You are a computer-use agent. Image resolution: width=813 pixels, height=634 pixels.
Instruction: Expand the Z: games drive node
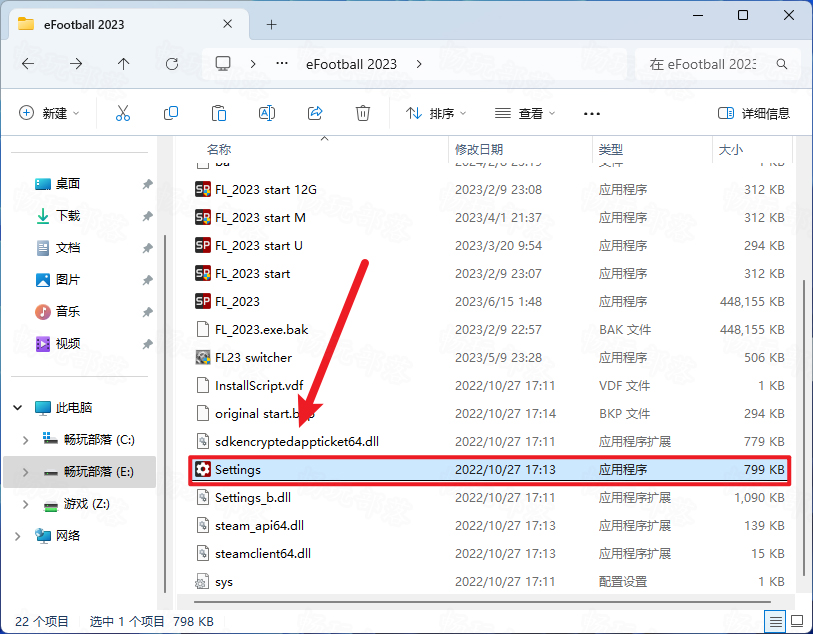[25, 504]
